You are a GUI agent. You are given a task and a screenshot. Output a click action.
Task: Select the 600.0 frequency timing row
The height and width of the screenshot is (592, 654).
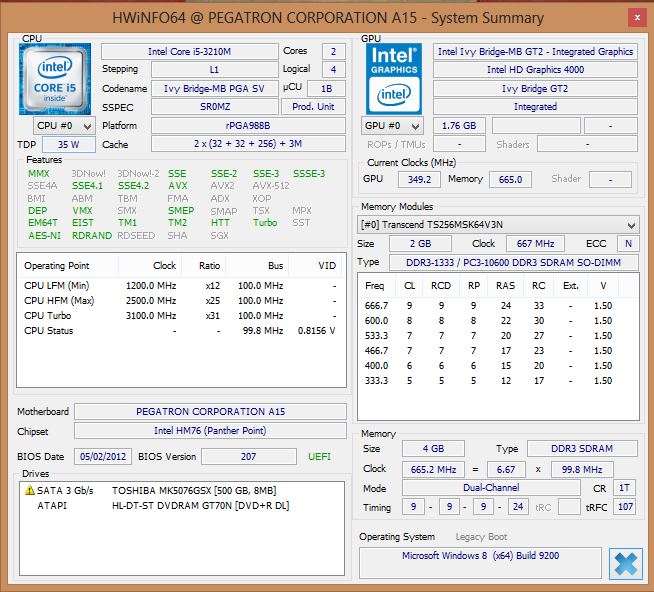click(x=498, y=321)
